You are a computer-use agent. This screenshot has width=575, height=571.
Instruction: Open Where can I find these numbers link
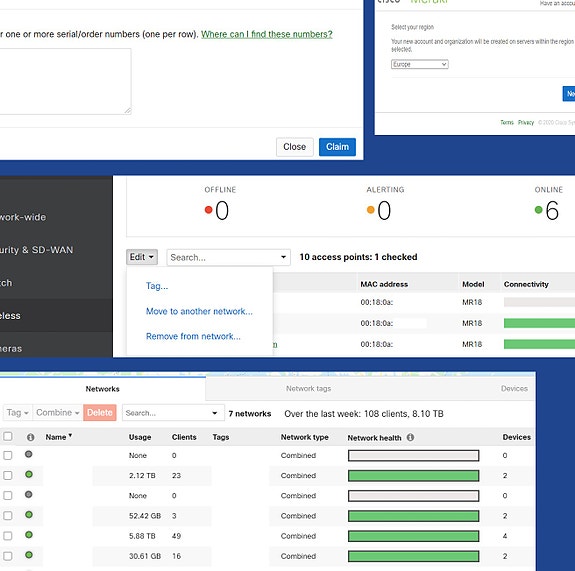267,34
